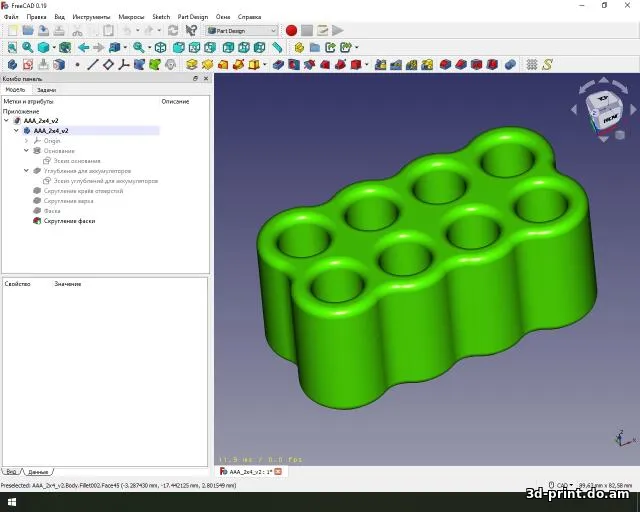Click the yellow Pad tool icon

[191, 65]
